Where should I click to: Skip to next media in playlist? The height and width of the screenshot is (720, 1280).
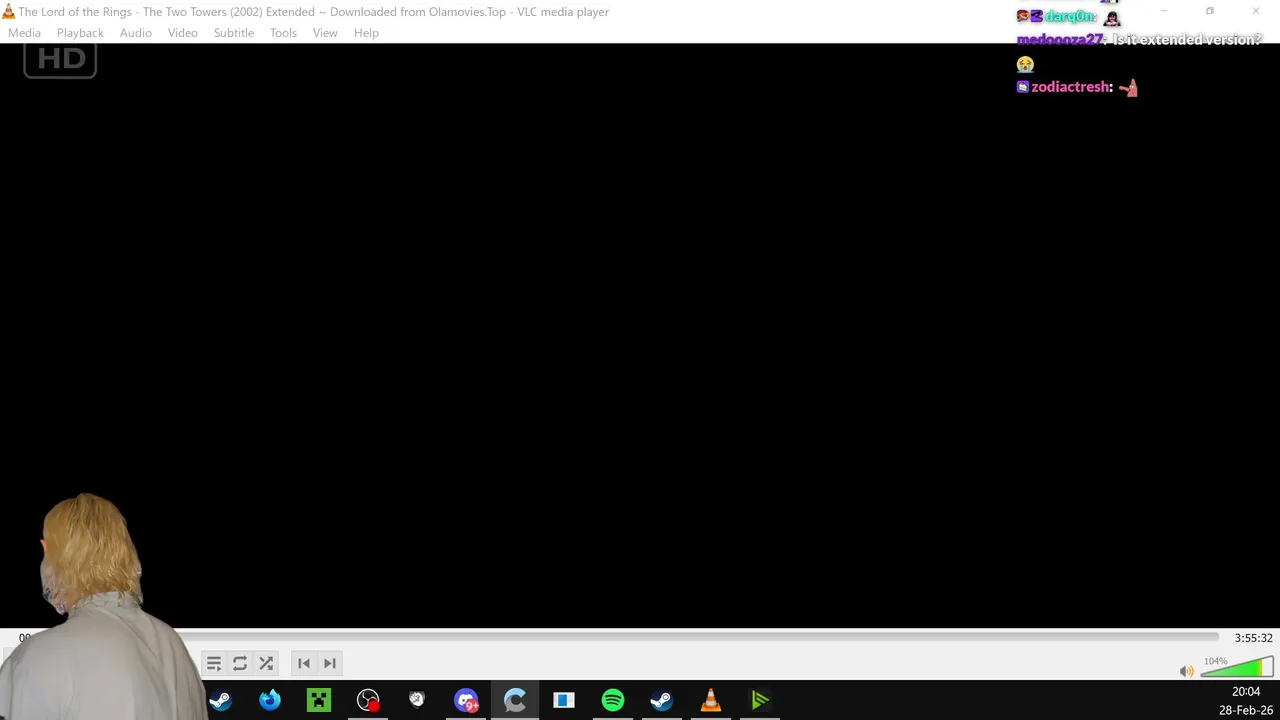[x=330, y=663]
